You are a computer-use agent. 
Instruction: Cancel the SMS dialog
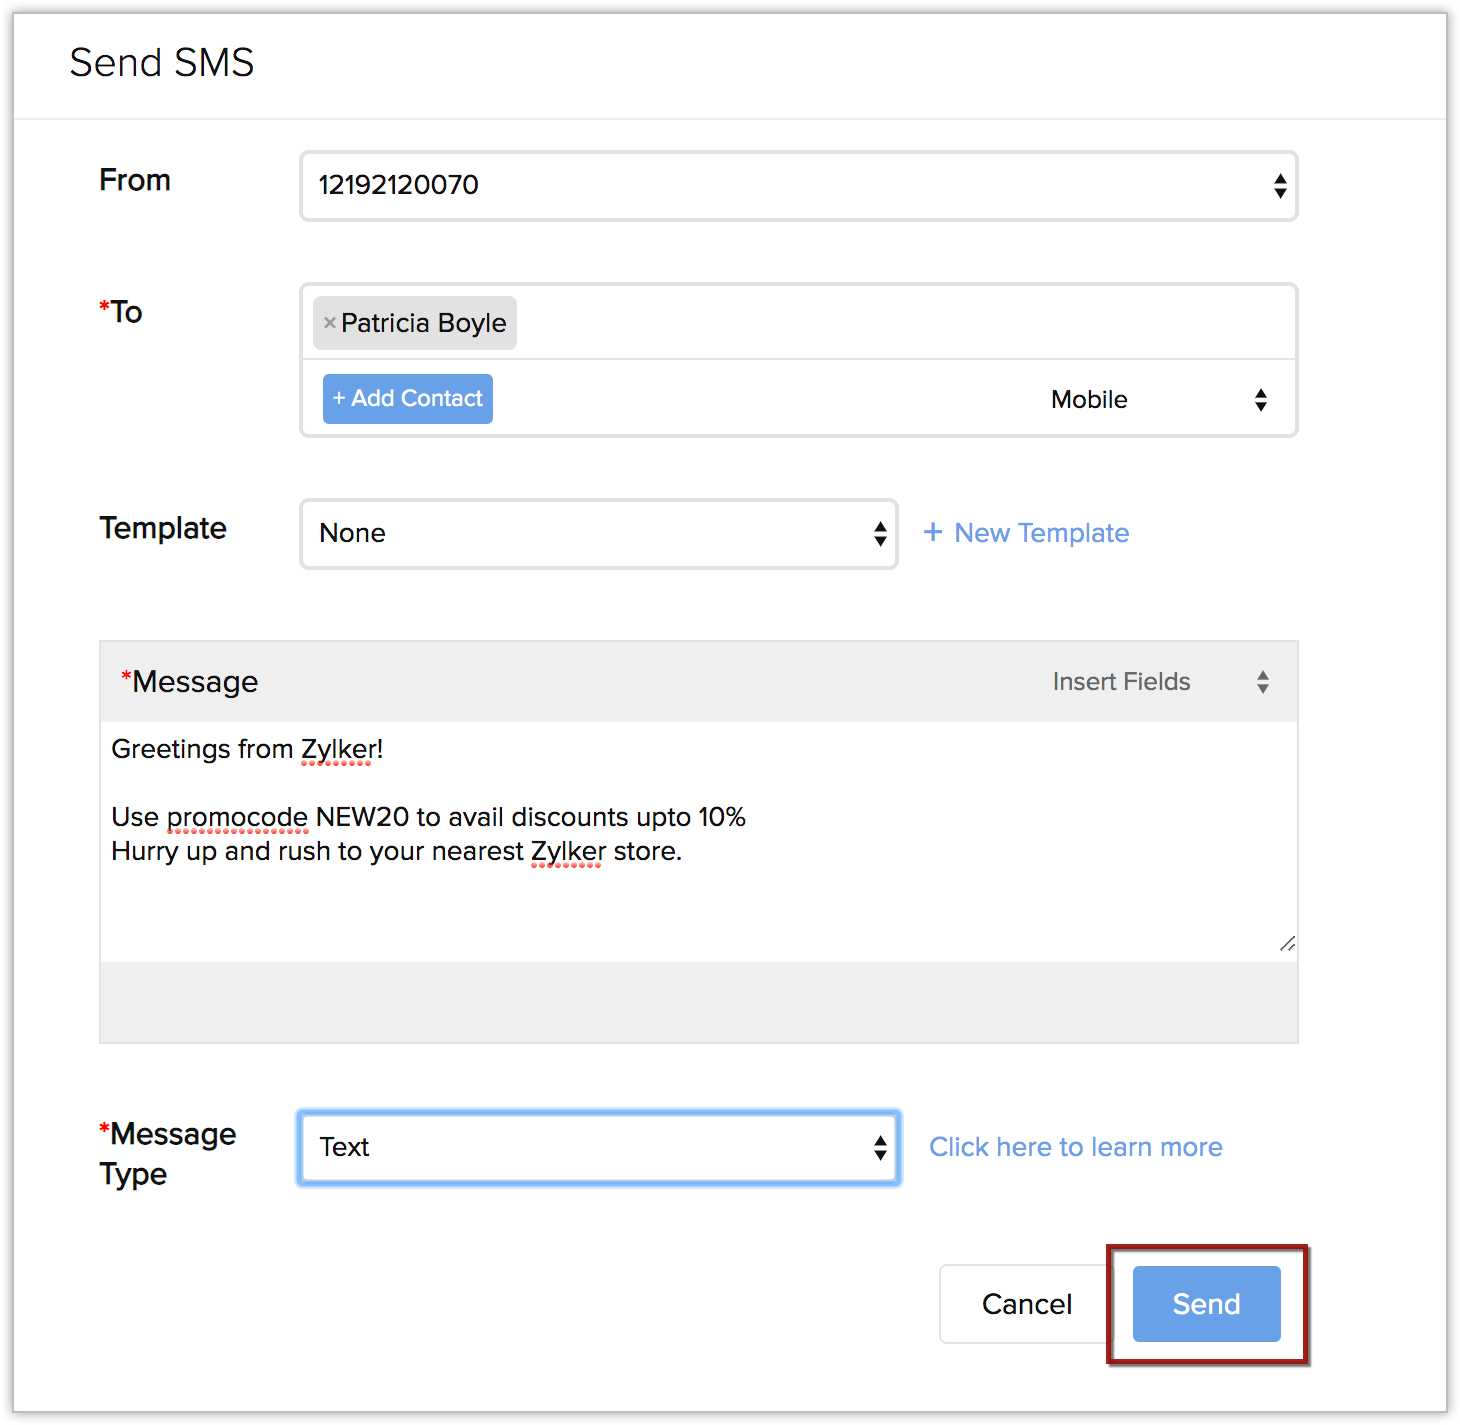(x=1026, y=1304)
